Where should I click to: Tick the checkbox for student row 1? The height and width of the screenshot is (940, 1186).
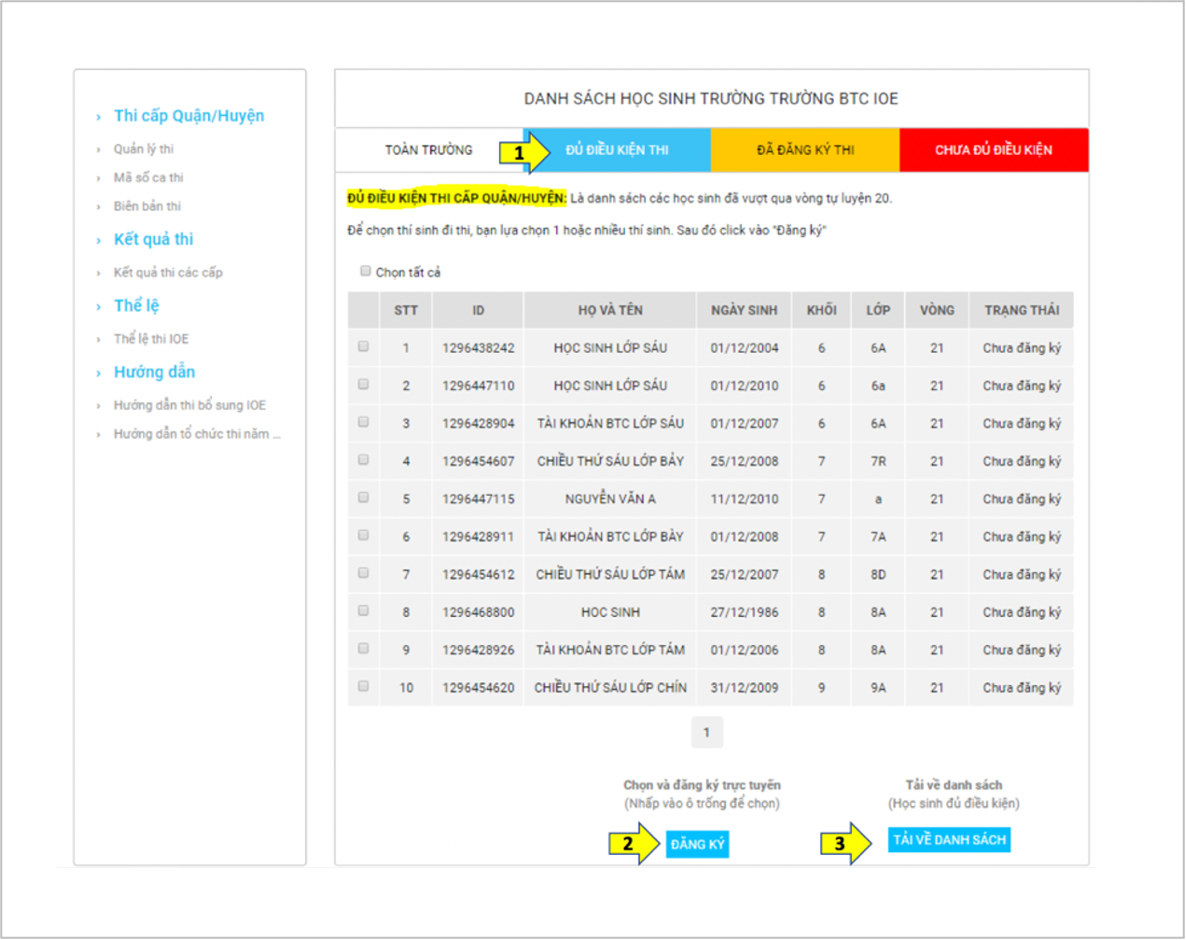click(x=363, y=347)
